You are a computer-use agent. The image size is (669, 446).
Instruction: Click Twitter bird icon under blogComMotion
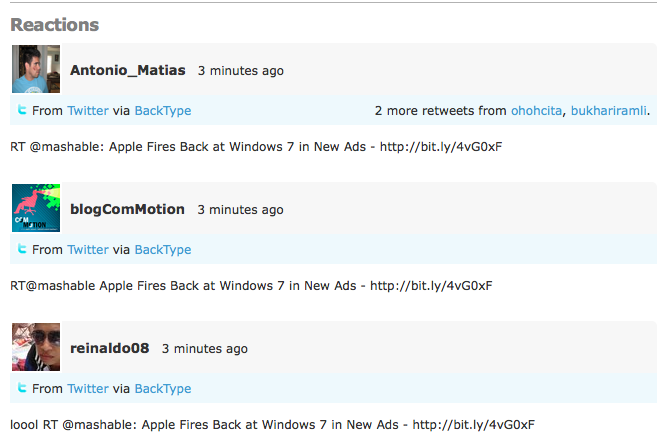(x=22, y=249)
